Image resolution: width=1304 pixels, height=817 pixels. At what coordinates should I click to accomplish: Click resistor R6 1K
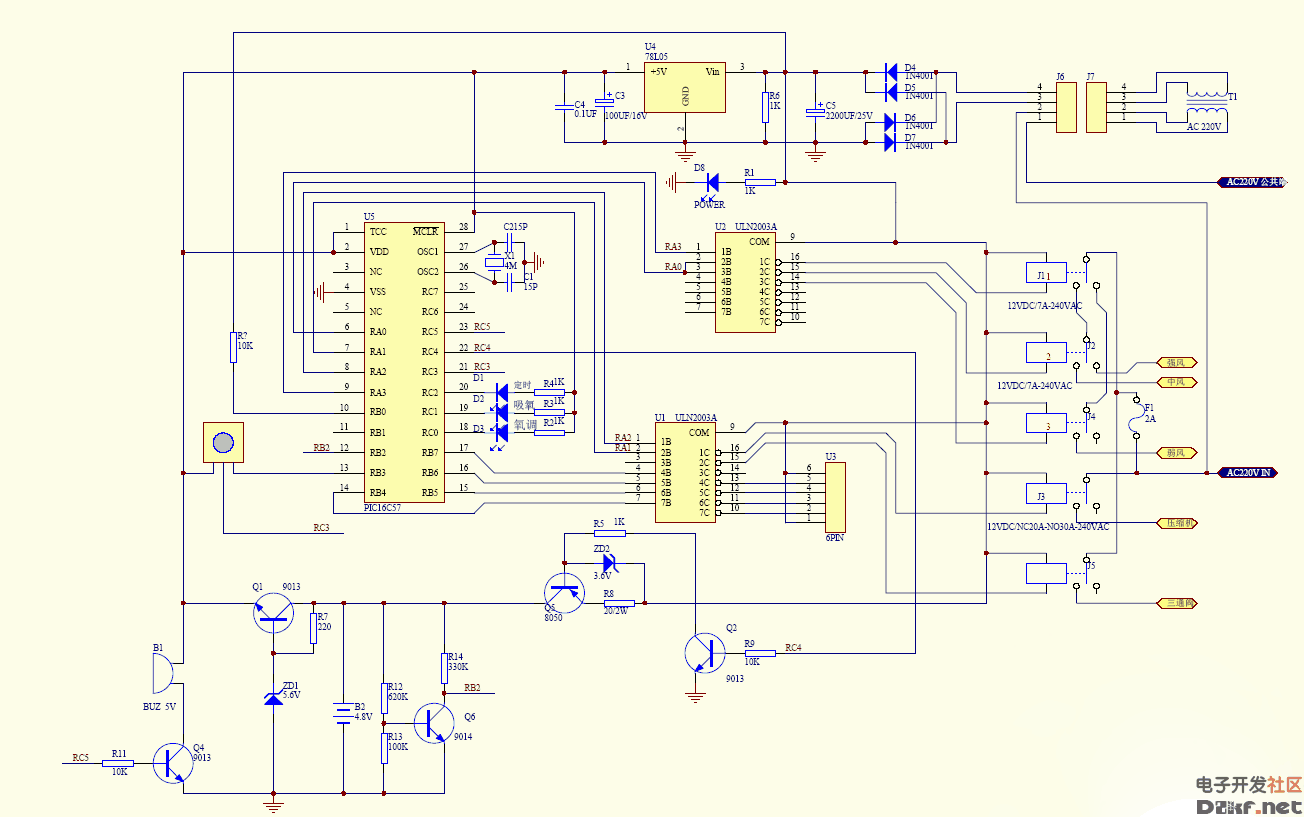765,107
